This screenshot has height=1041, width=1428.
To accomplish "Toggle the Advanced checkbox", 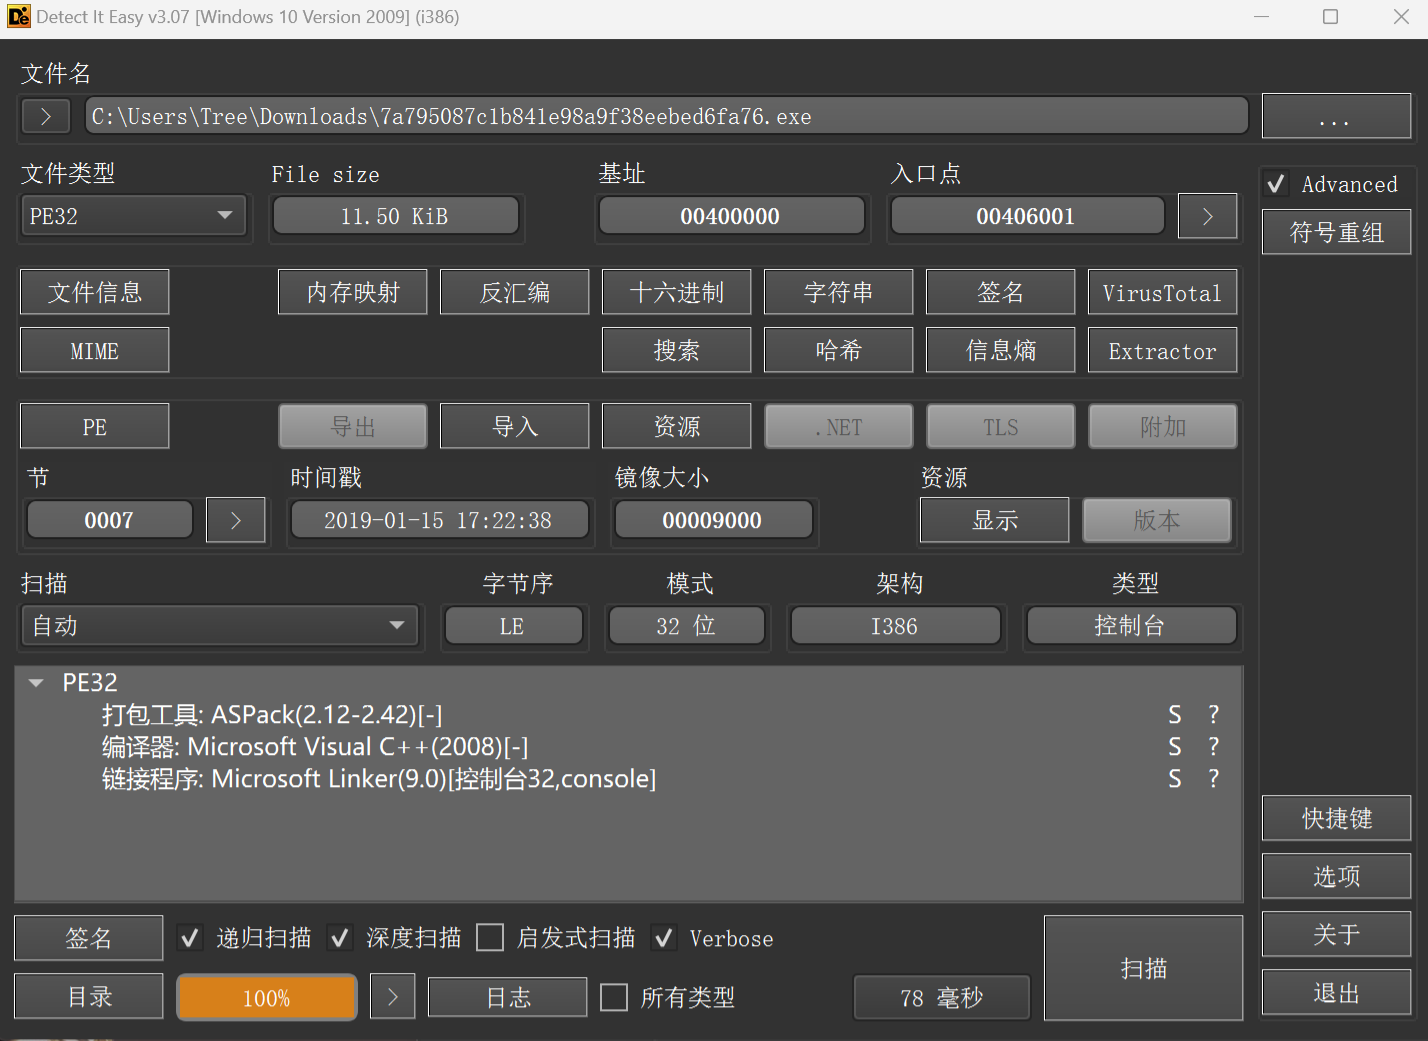I will click(x=1276, y=184).
